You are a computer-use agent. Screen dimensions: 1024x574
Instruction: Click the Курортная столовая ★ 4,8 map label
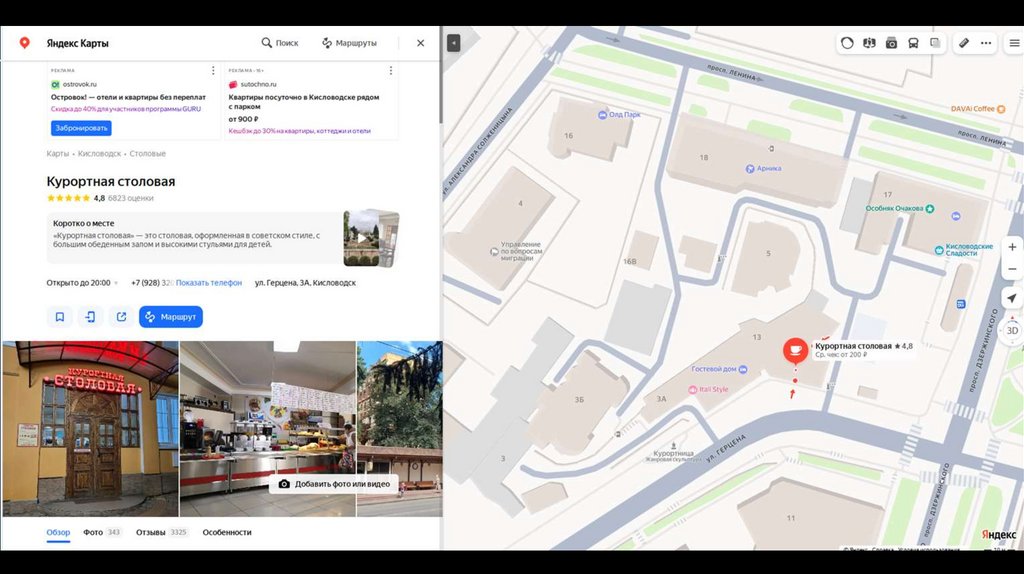[x=863, y=346]
